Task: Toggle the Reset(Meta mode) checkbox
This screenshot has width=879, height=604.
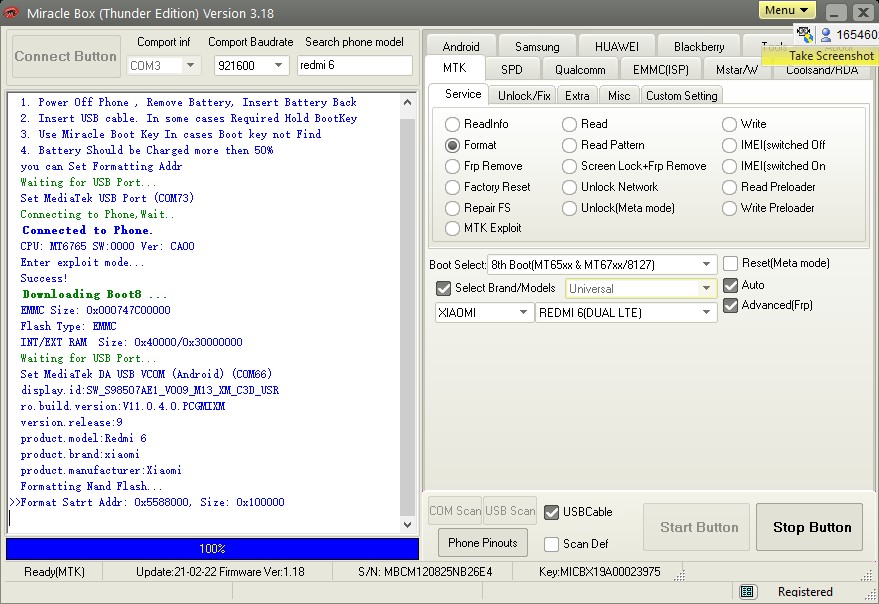Action: [x=730, y=263]
